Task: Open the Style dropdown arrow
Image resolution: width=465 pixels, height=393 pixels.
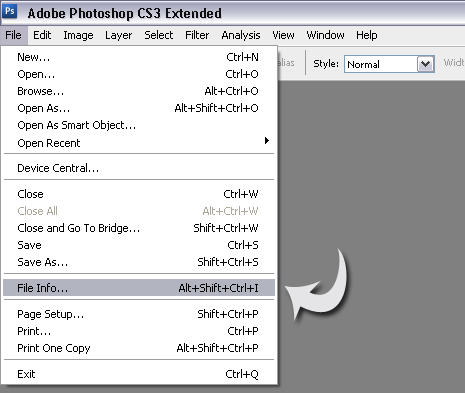Action: pyautogui.click(x=426, y=64)
